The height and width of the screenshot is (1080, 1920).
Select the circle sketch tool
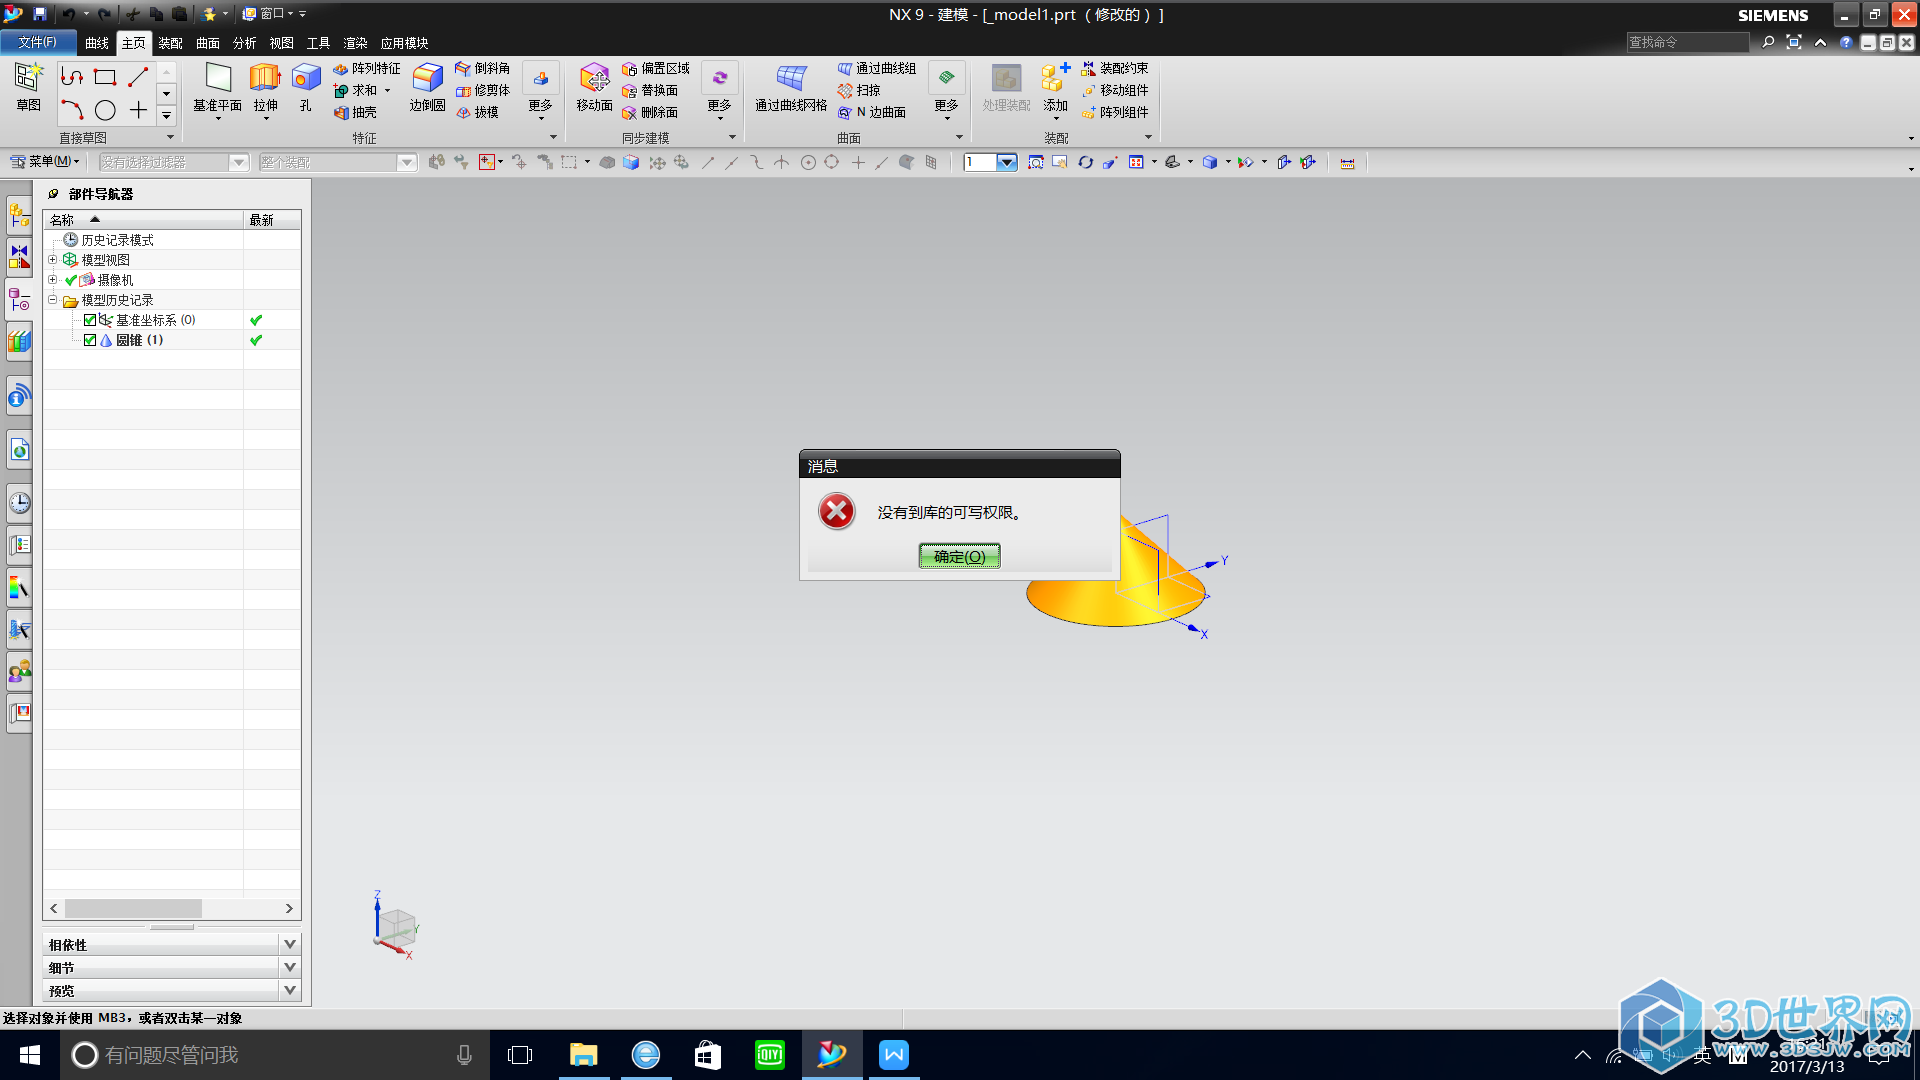pos(105,110)
